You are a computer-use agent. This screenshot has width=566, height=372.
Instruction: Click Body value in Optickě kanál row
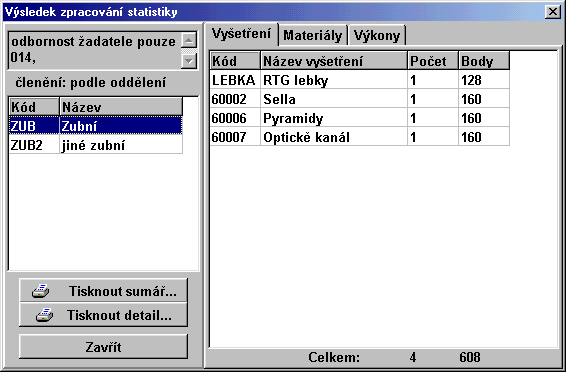click(x=484, y=137)
